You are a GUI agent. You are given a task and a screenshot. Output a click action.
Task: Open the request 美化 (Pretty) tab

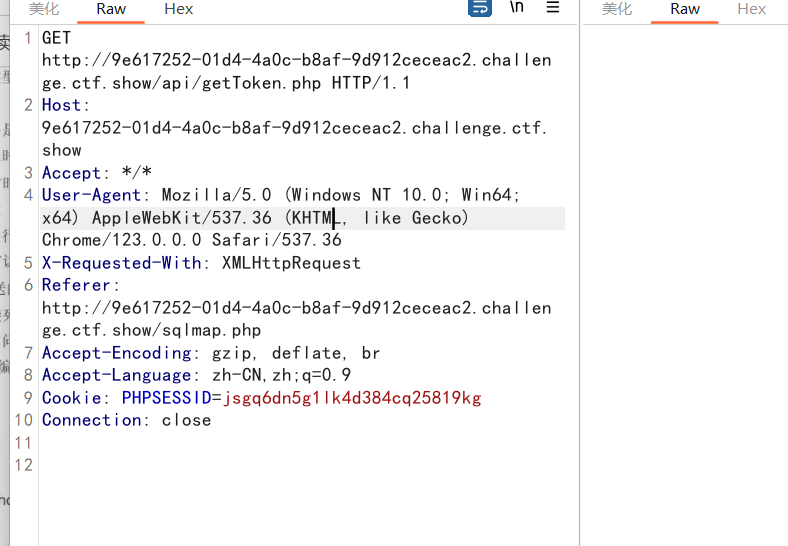click(43, 9)
